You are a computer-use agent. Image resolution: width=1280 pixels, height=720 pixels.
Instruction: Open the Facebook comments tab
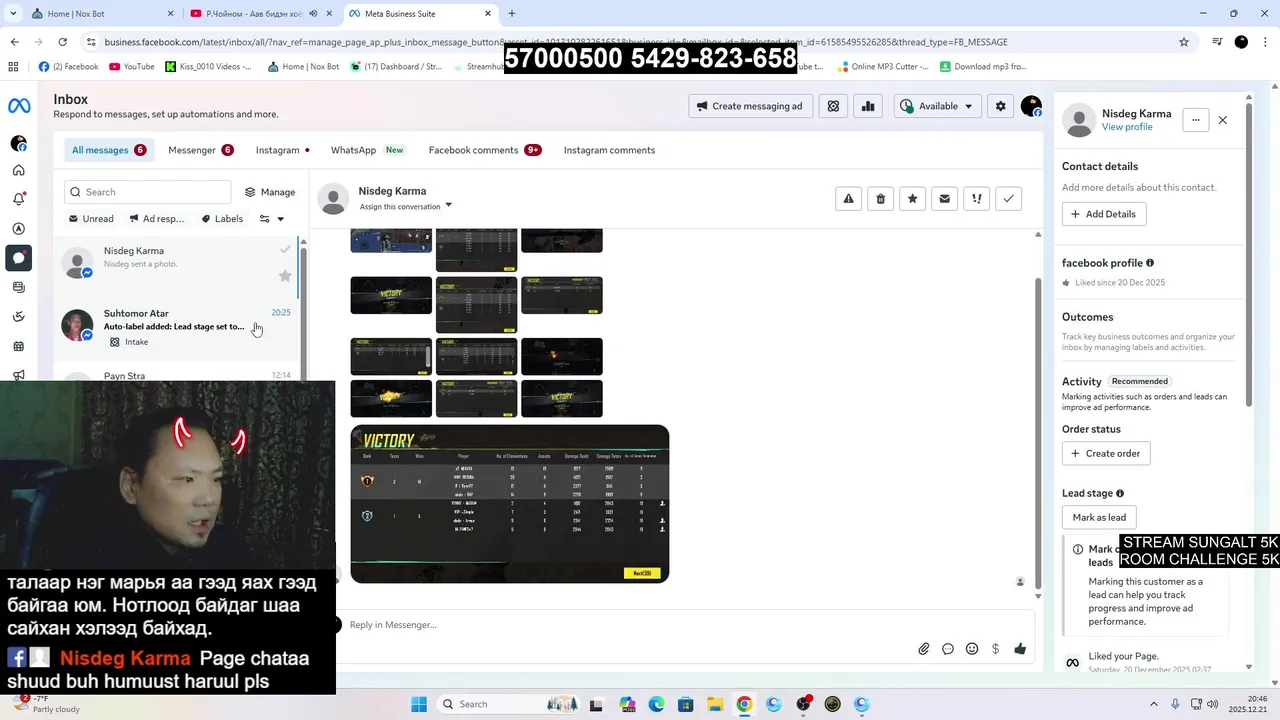pyautogui.click(x=484, y=150)
